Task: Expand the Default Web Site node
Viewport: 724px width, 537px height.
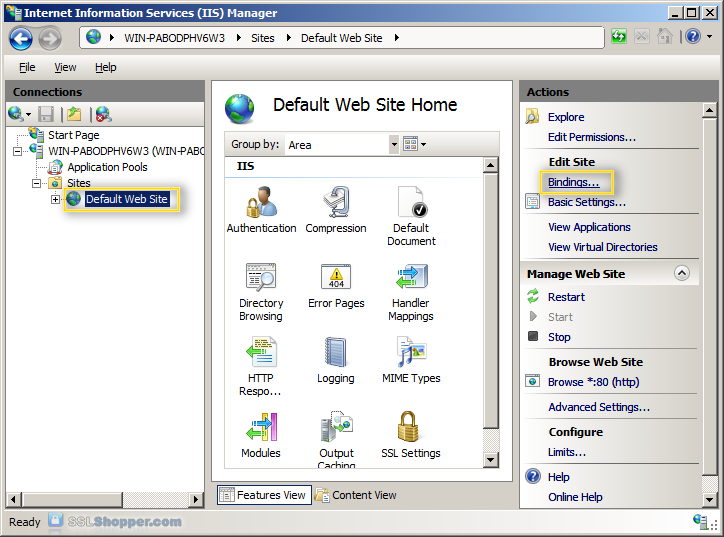Action: point(55,199)
